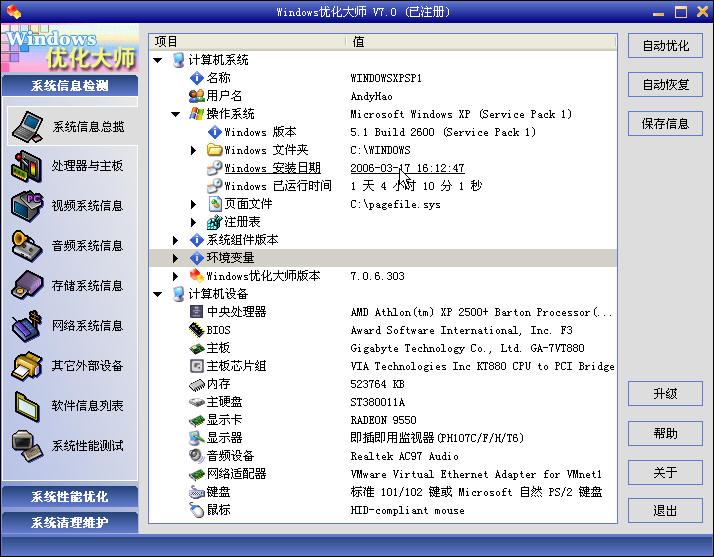
Task: Click the 显示卡 graphics card icon
Action: tap(196, 420)
